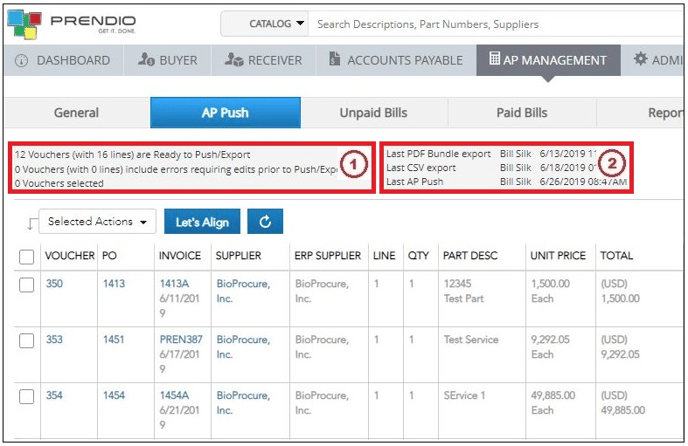Click the Accounts Payable document icon
This screenshot has height=446, width=688.
335,59
